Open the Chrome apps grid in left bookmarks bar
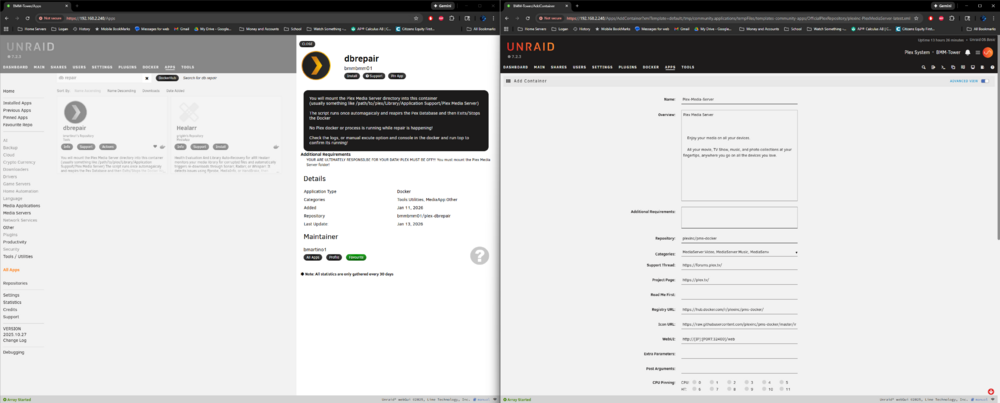 pos(7,29)
